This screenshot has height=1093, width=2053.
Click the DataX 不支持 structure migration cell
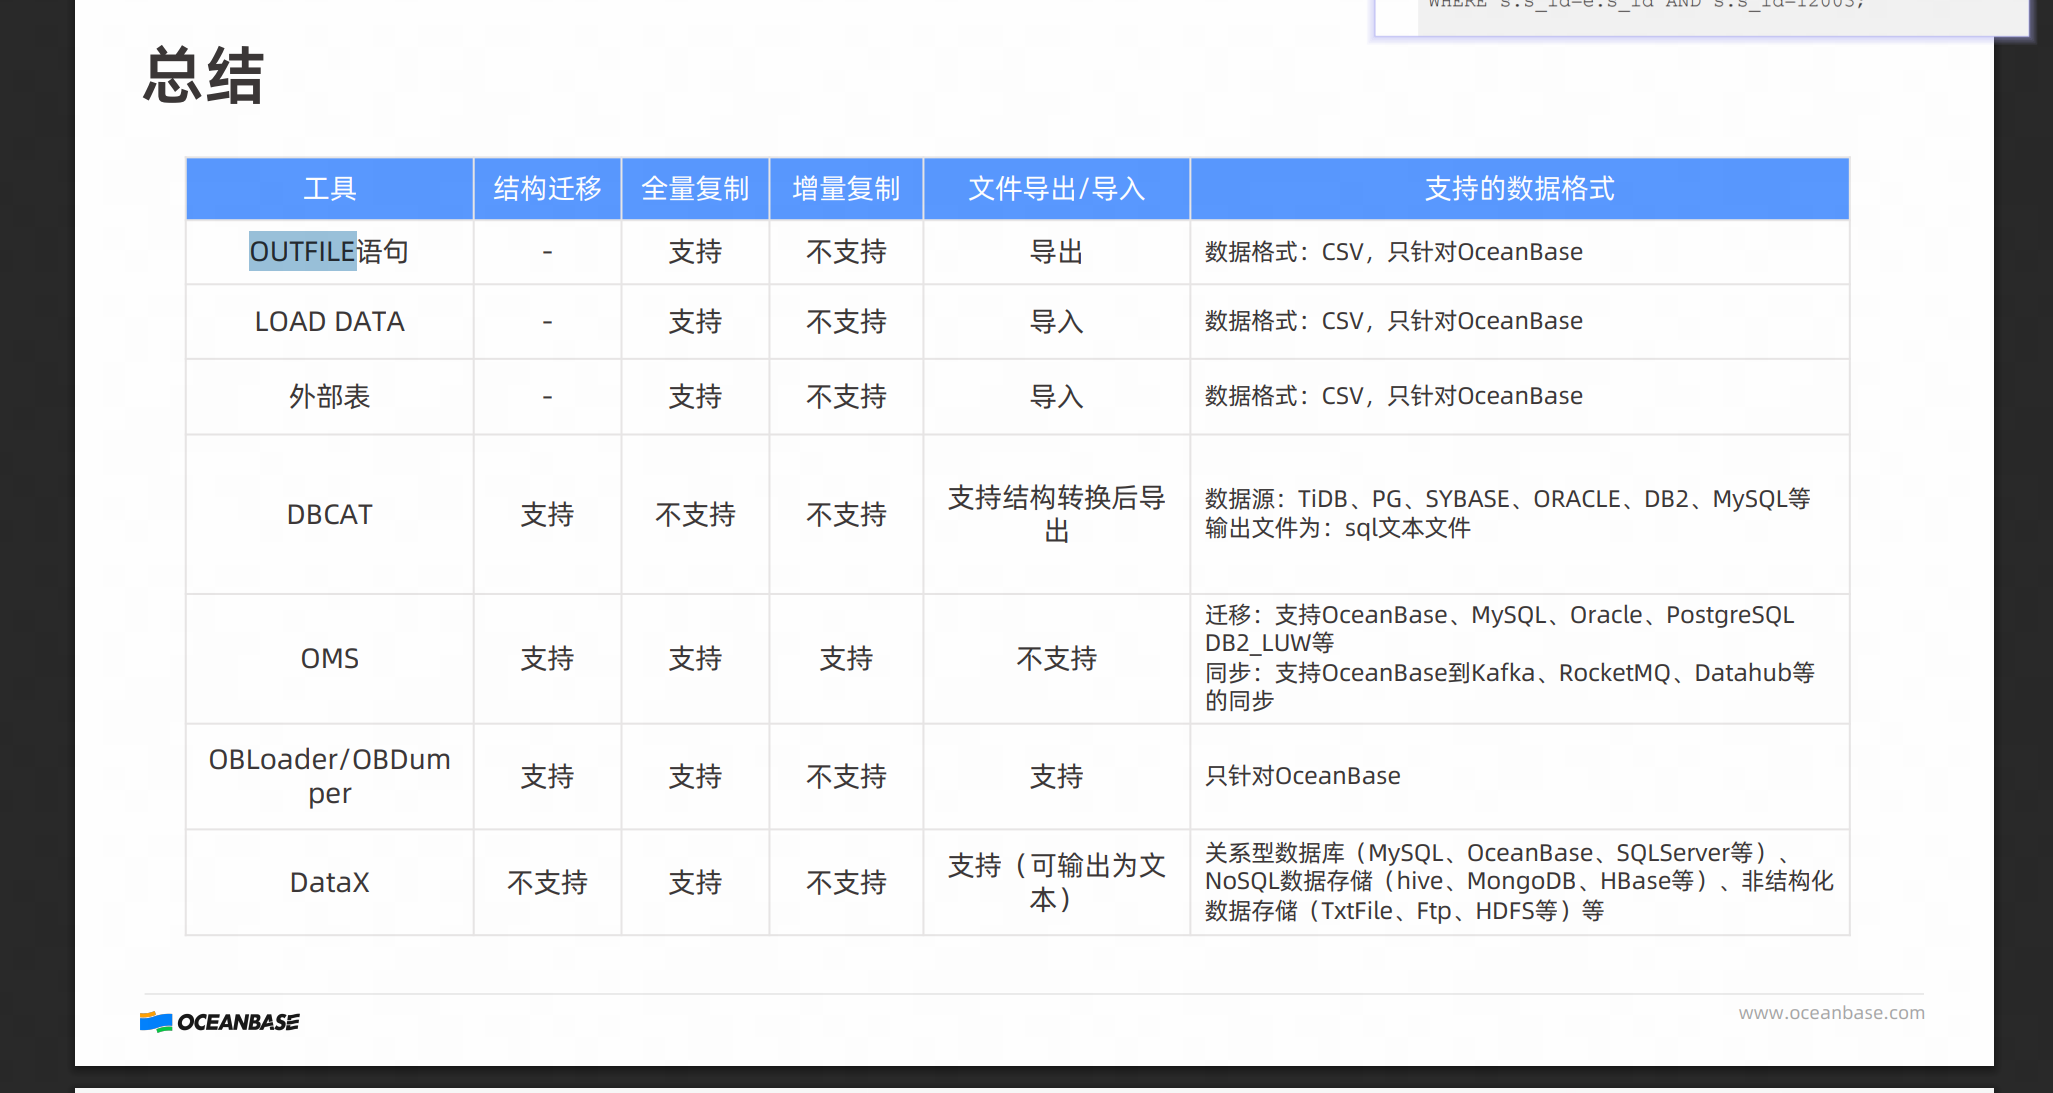(547, 883)
